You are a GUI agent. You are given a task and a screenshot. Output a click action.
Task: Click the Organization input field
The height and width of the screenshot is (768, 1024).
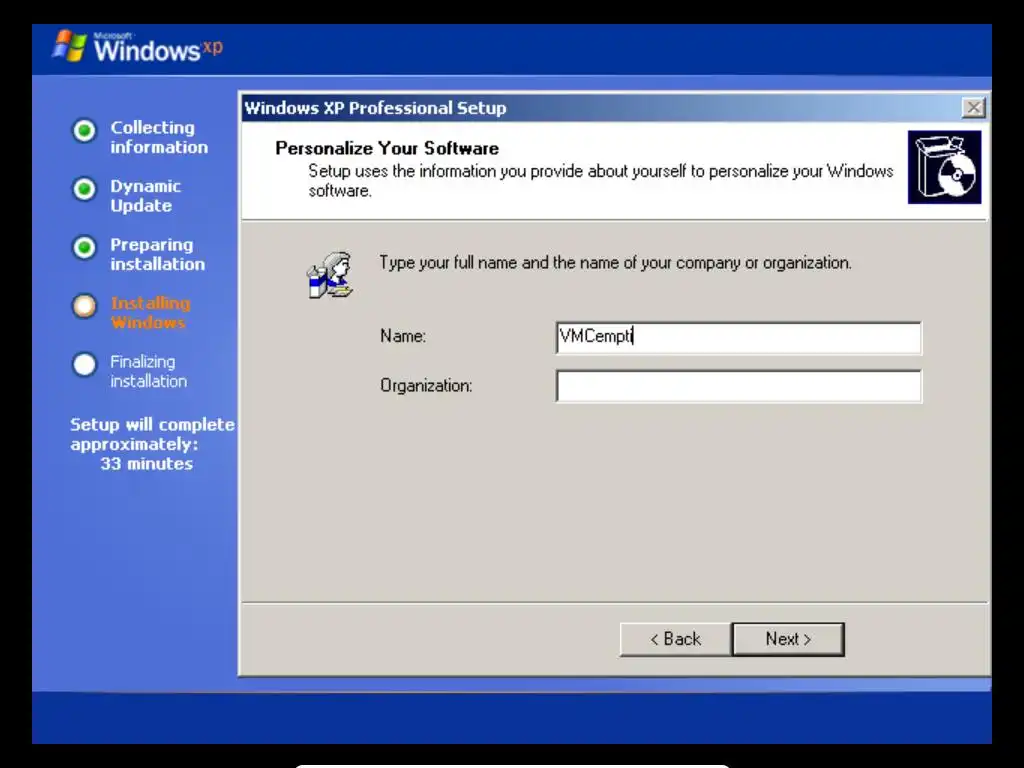point(739,386)
